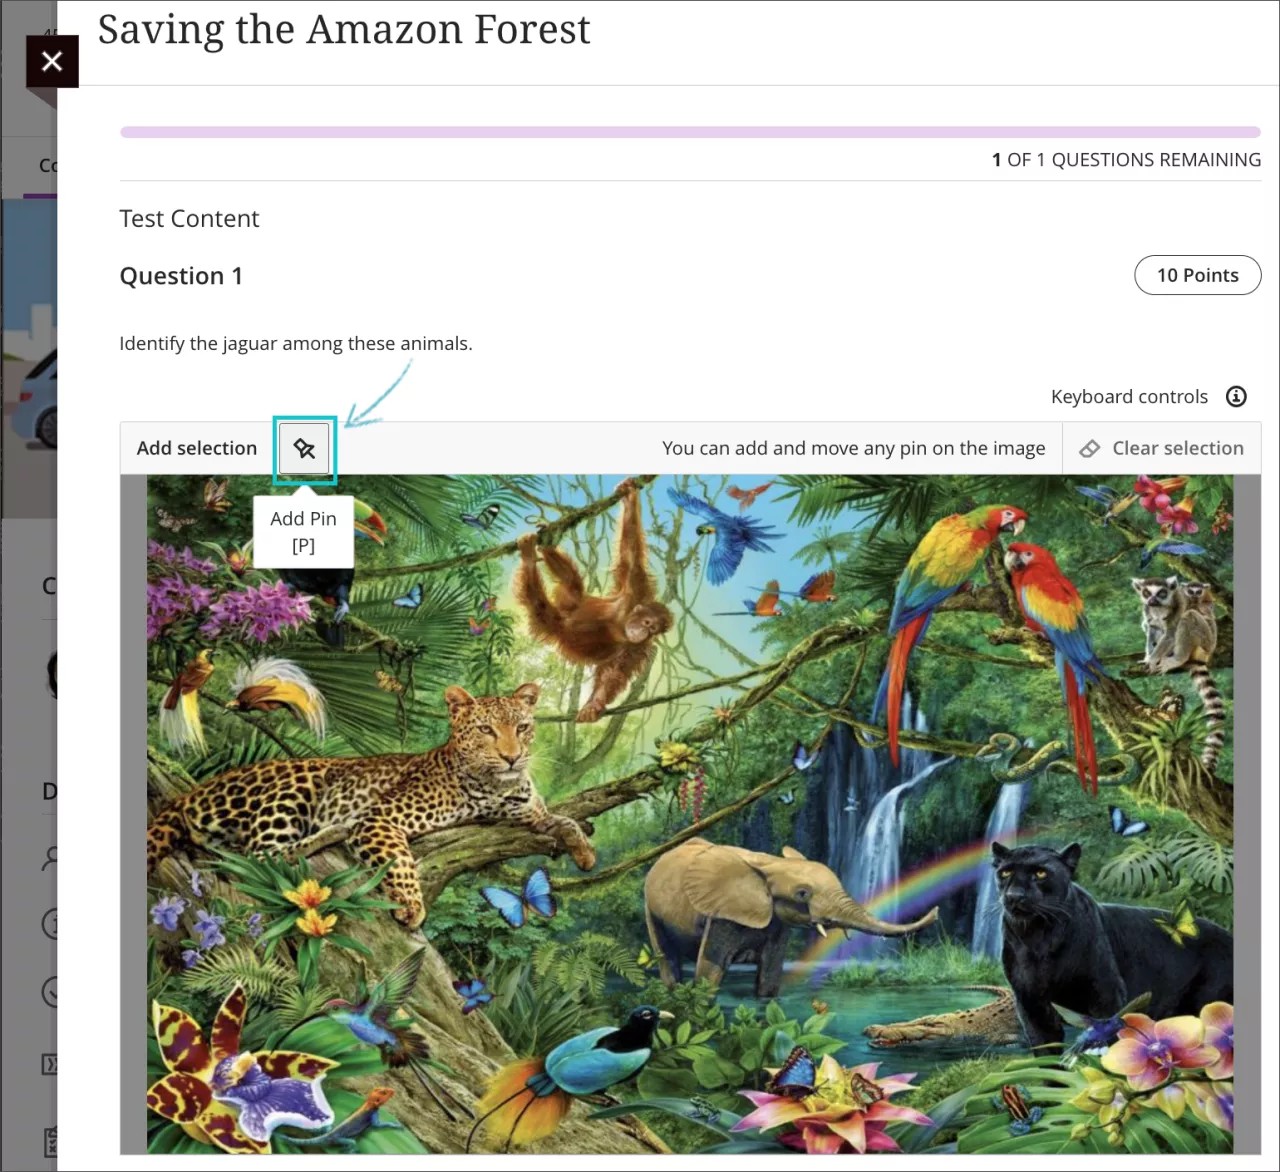This screenshot has height=1172, width=1280.
Task: Open the Keyboard controls info icon
Action: 1236,397
